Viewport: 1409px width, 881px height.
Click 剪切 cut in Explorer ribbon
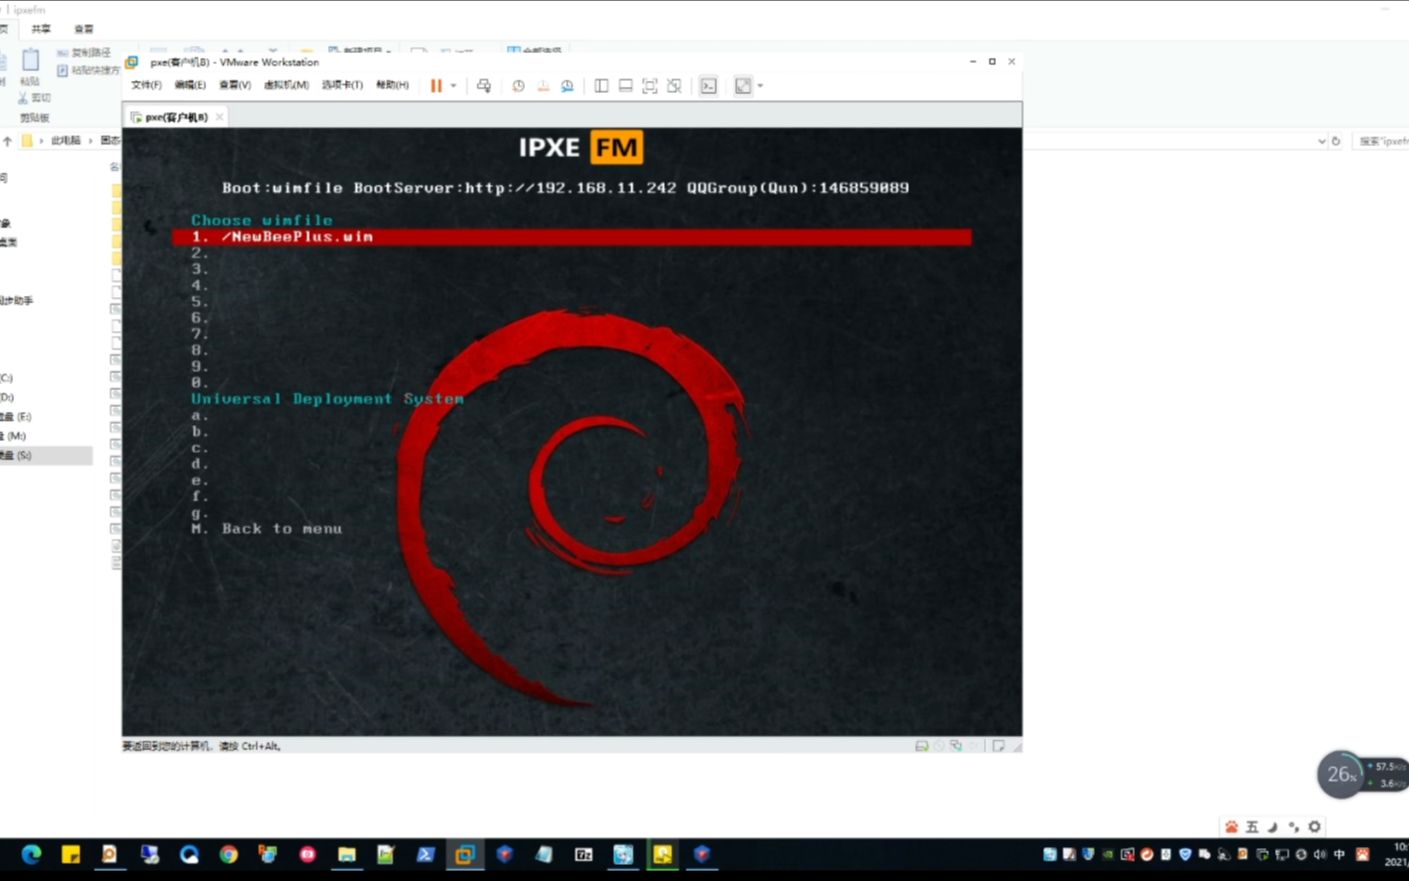coord(34,98)
